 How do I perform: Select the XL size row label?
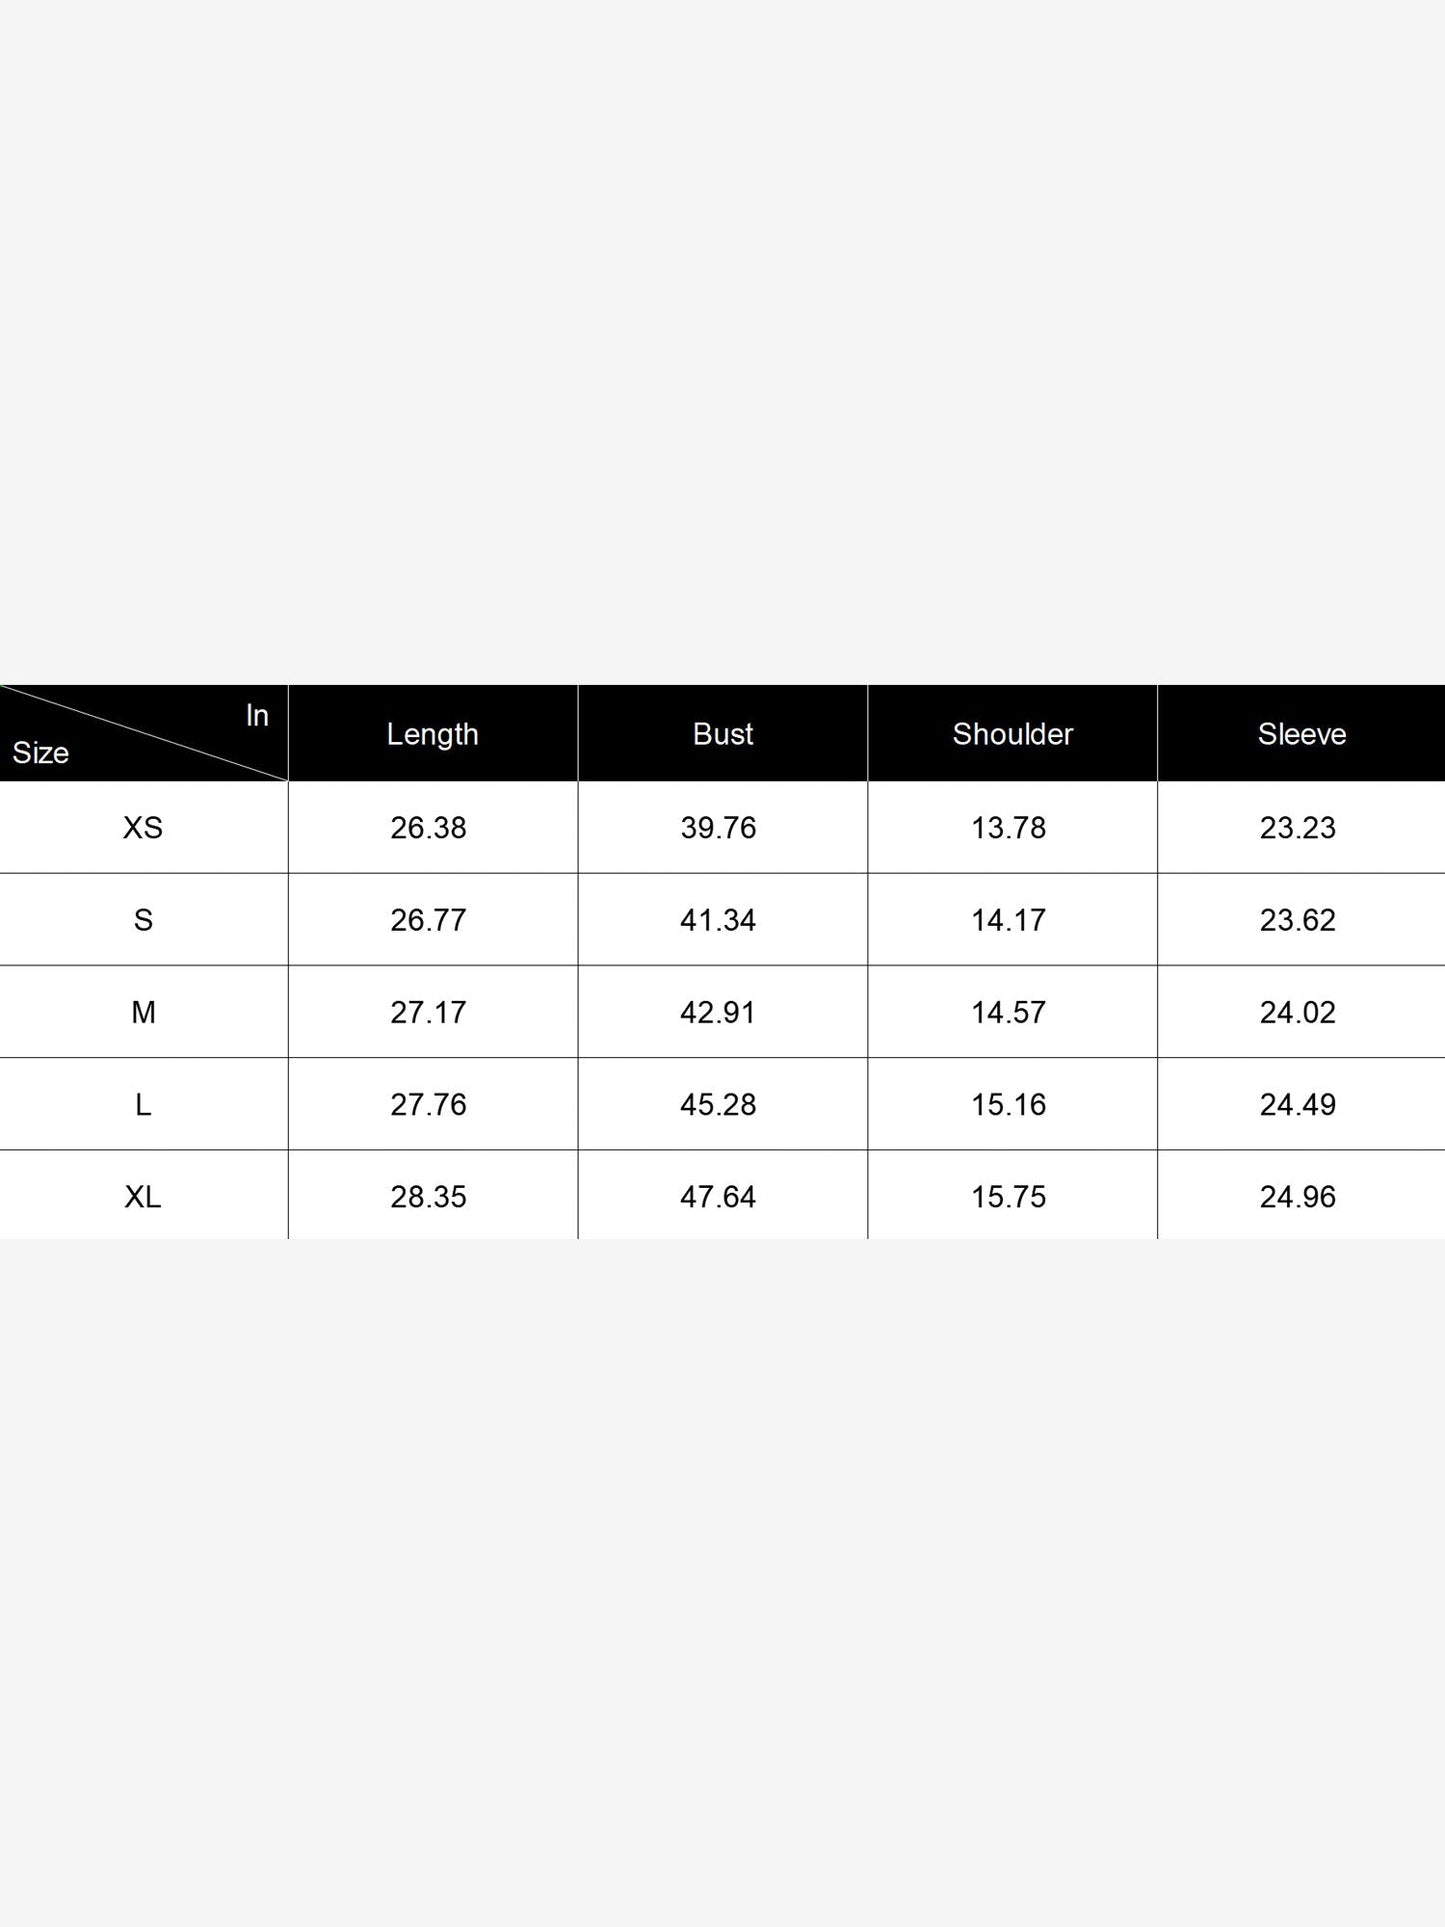pyautogui.click(x=143, y=1197)
